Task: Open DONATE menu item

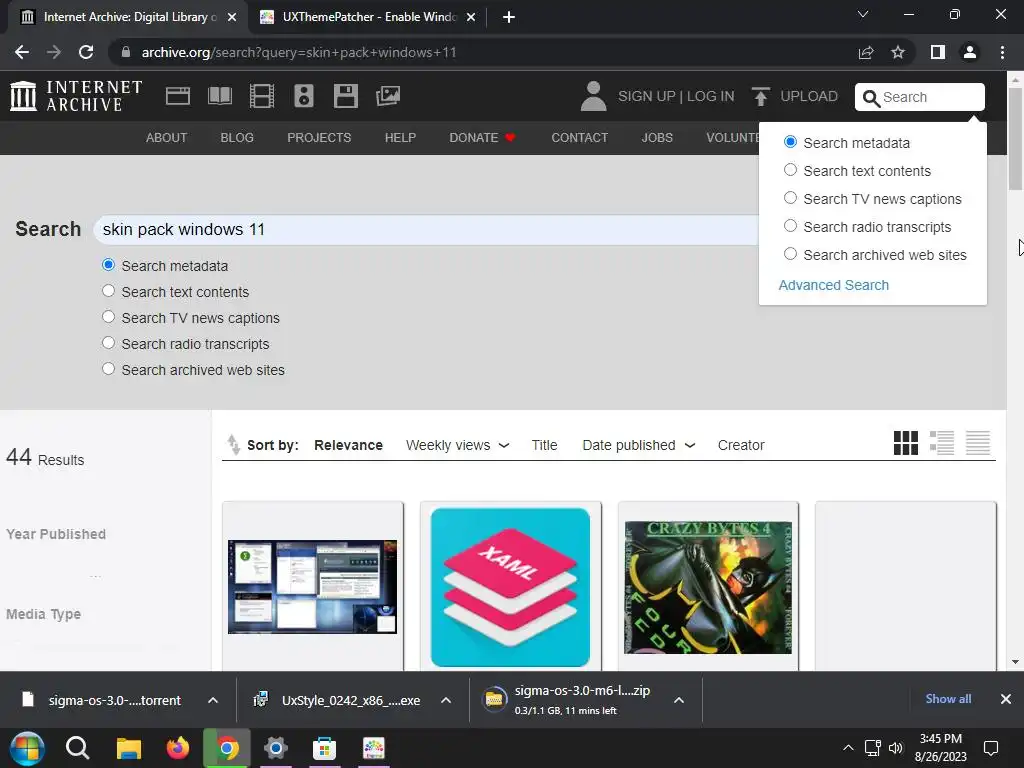Action: pos(483,138)
